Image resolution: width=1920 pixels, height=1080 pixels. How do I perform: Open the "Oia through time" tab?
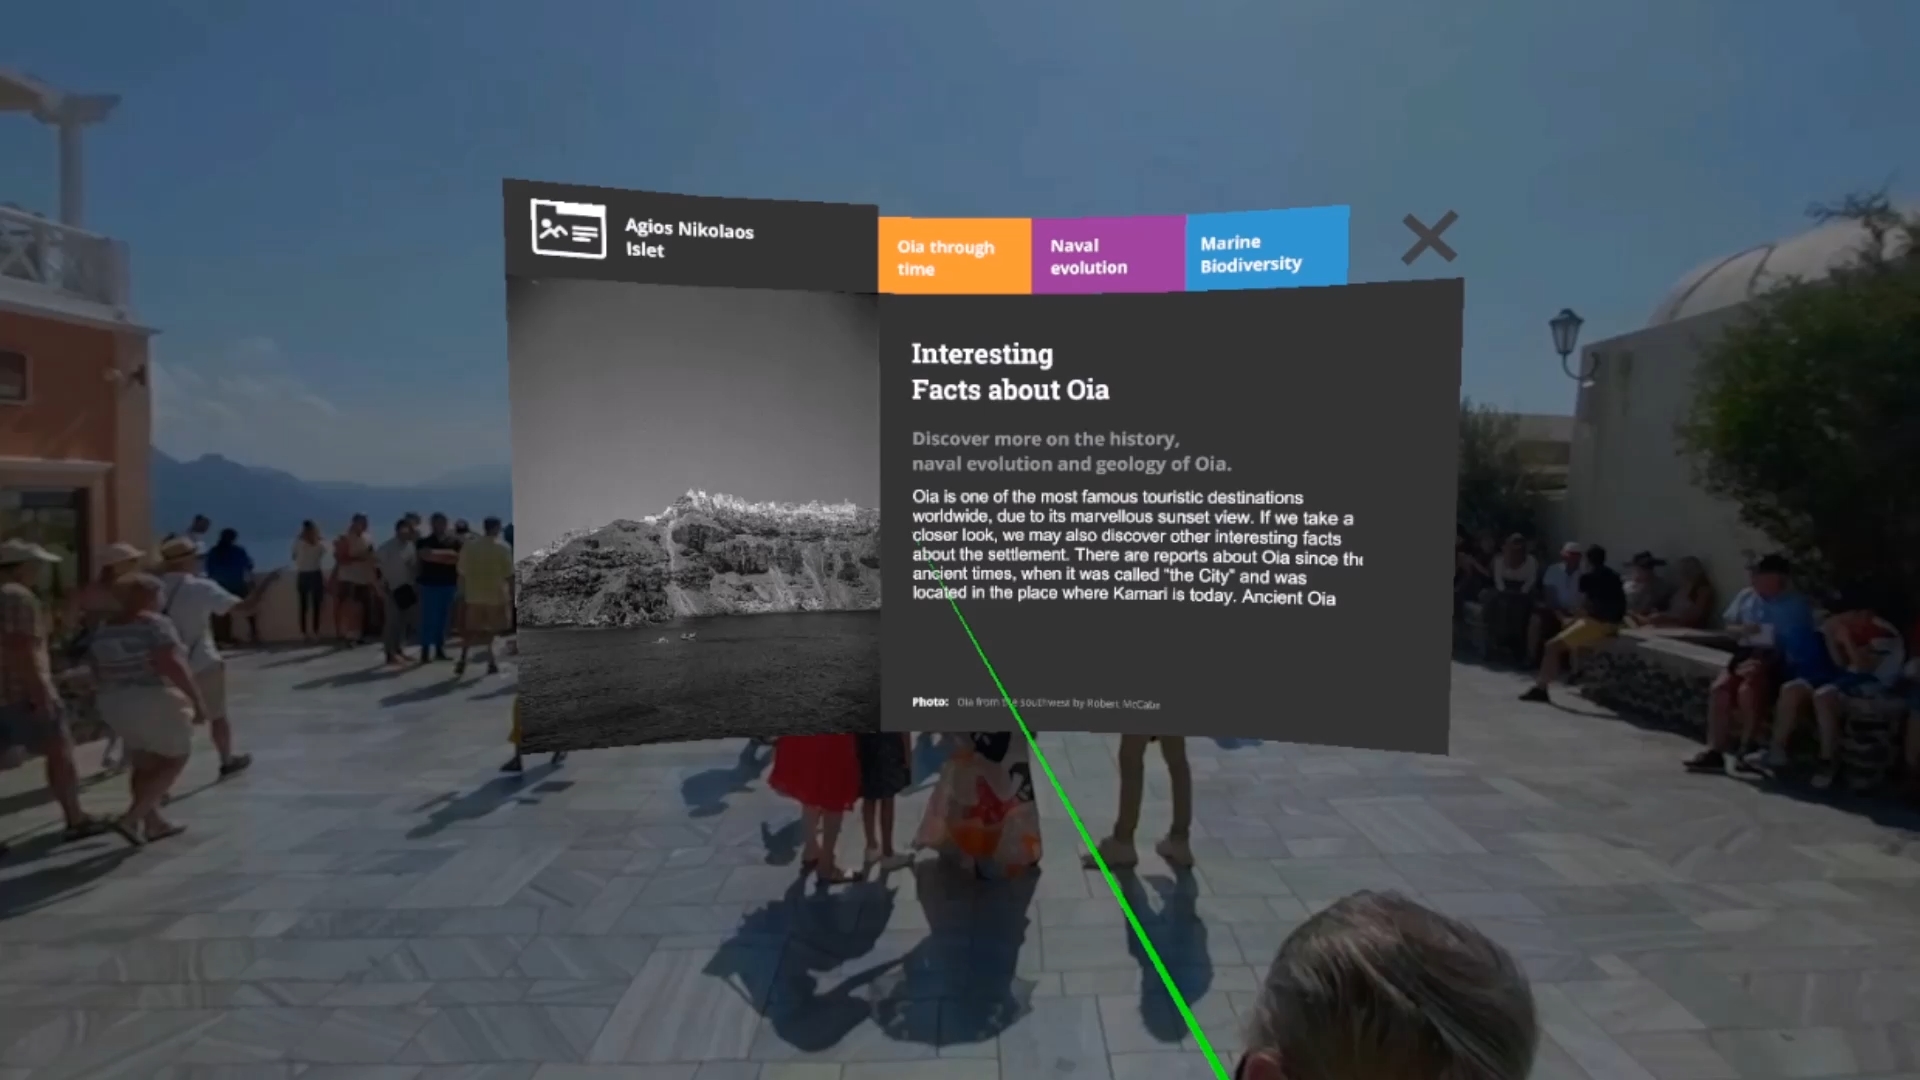click(x=954, y=256)
